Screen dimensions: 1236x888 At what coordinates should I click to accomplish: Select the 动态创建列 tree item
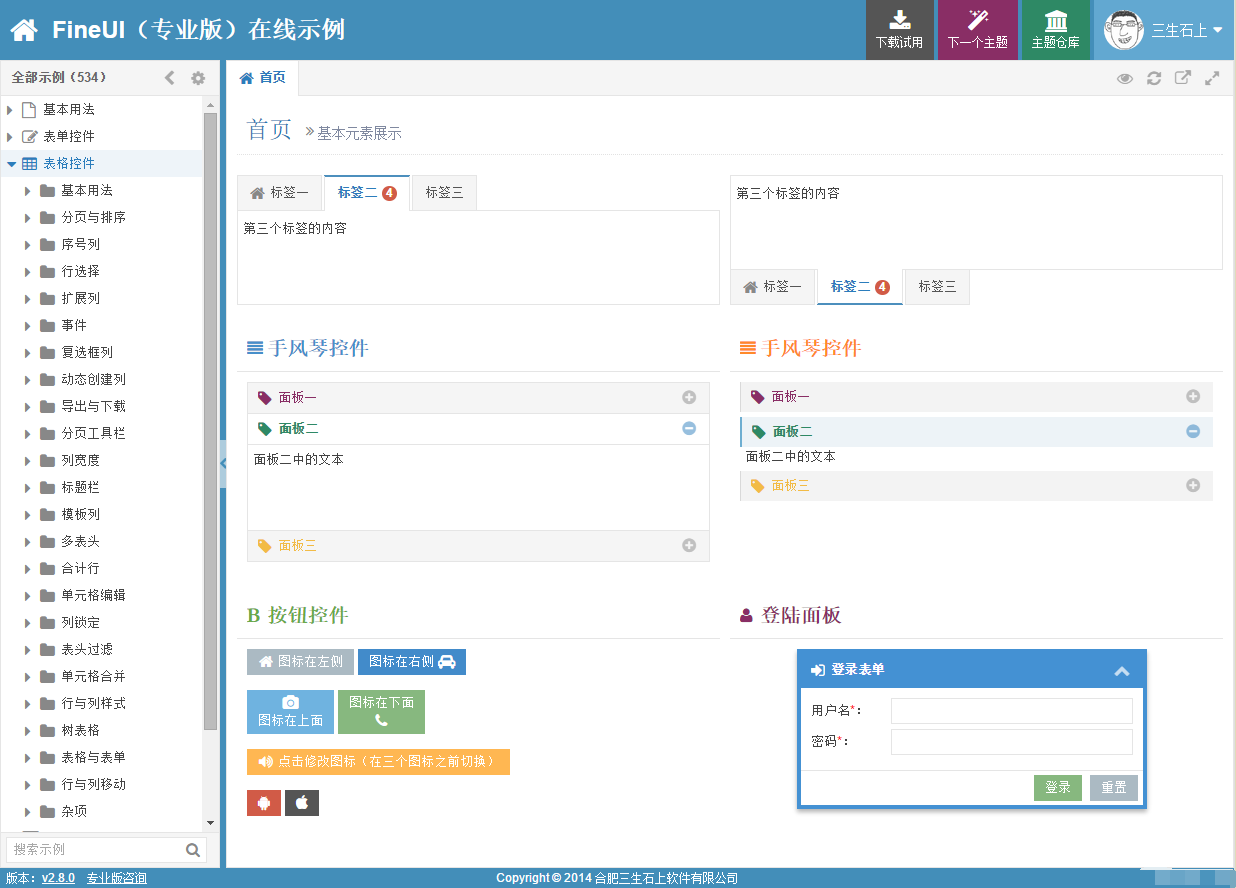point(101,379)
